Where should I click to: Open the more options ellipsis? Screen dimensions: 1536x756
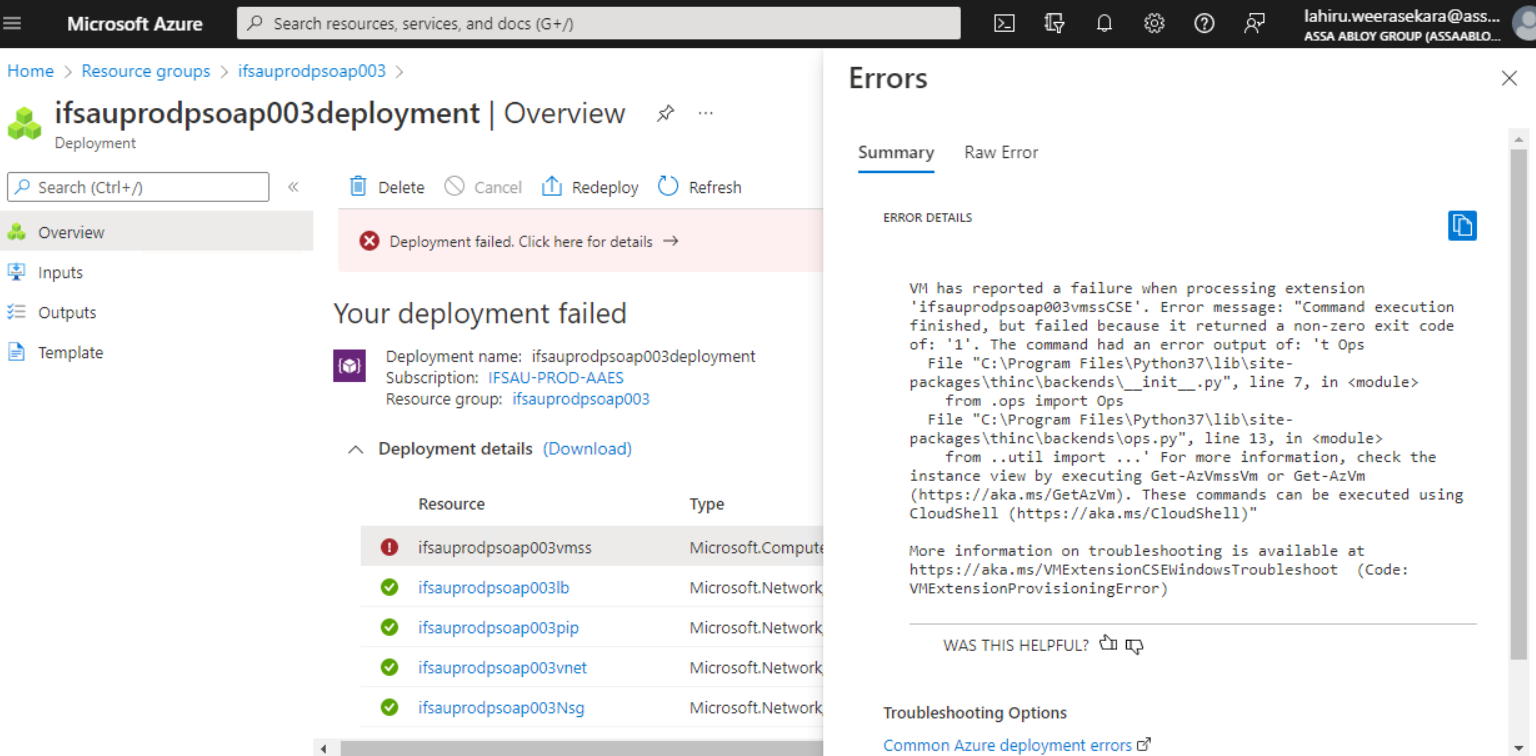706,113
